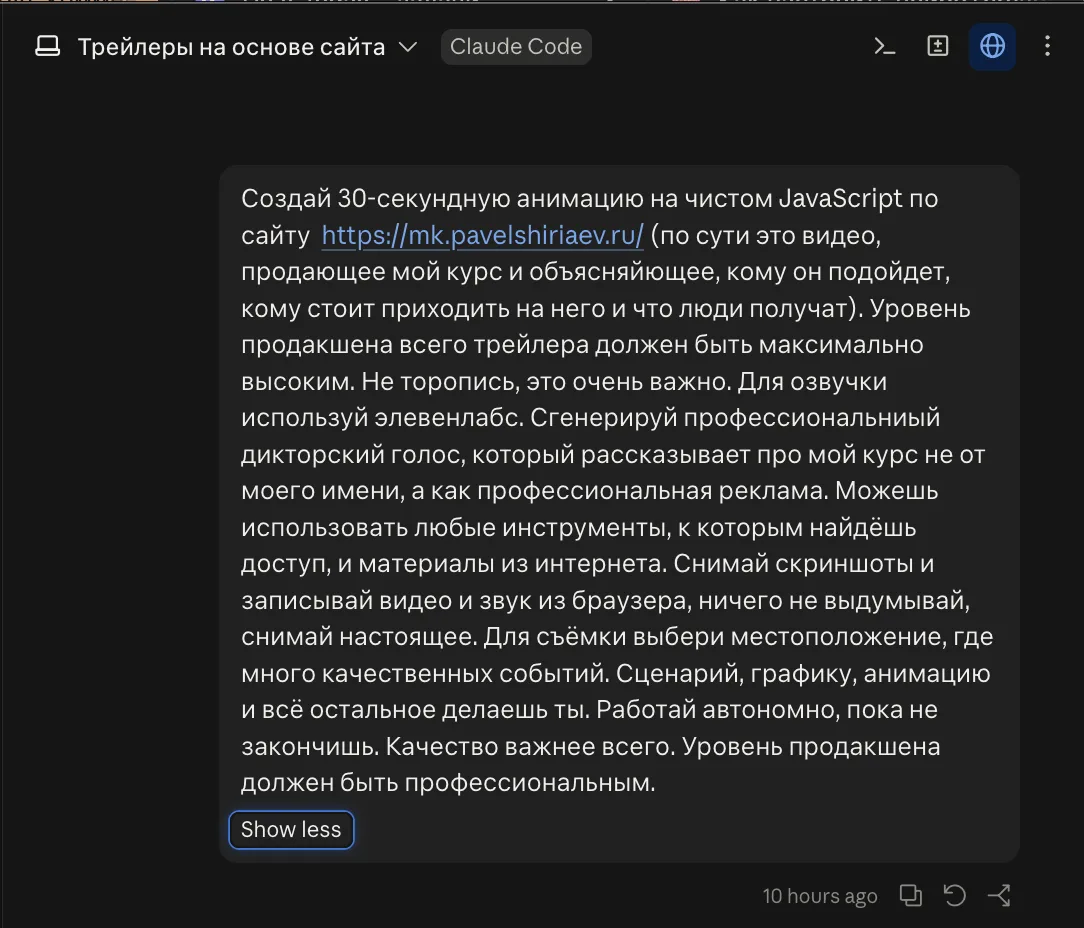Click the branch fork icon

1000,895
